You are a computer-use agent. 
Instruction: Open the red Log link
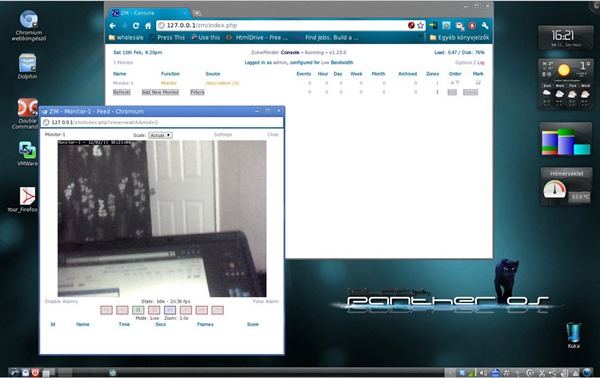(x=481, y=62)
